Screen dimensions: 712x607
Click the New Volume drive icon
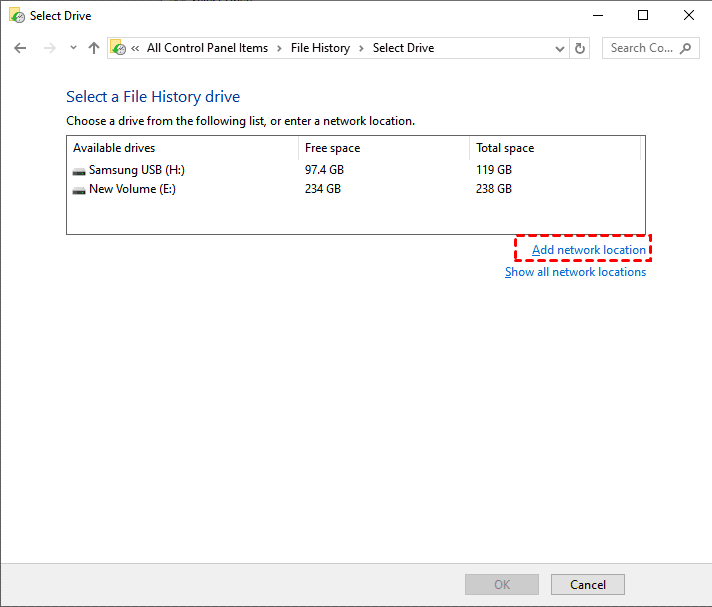click(79, 190)
